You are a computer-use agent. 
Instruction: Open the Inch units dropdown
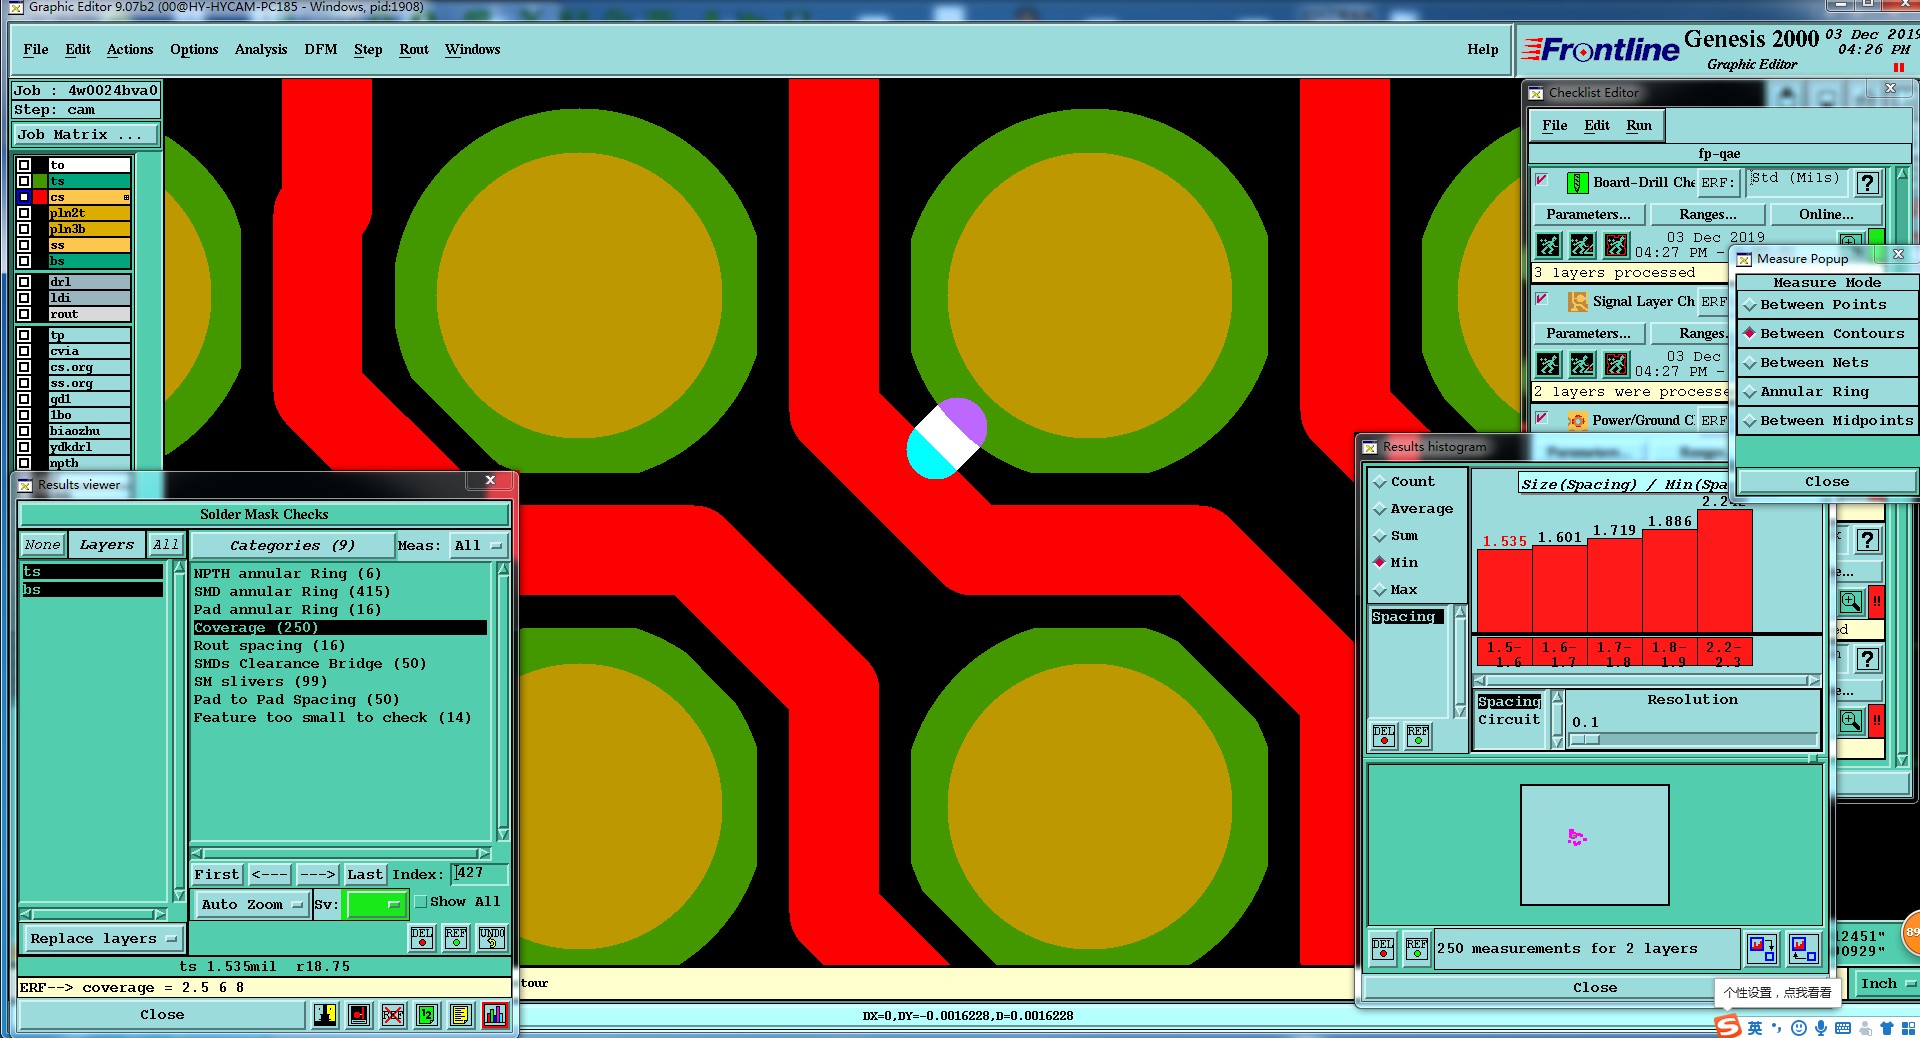[1885, 984]
